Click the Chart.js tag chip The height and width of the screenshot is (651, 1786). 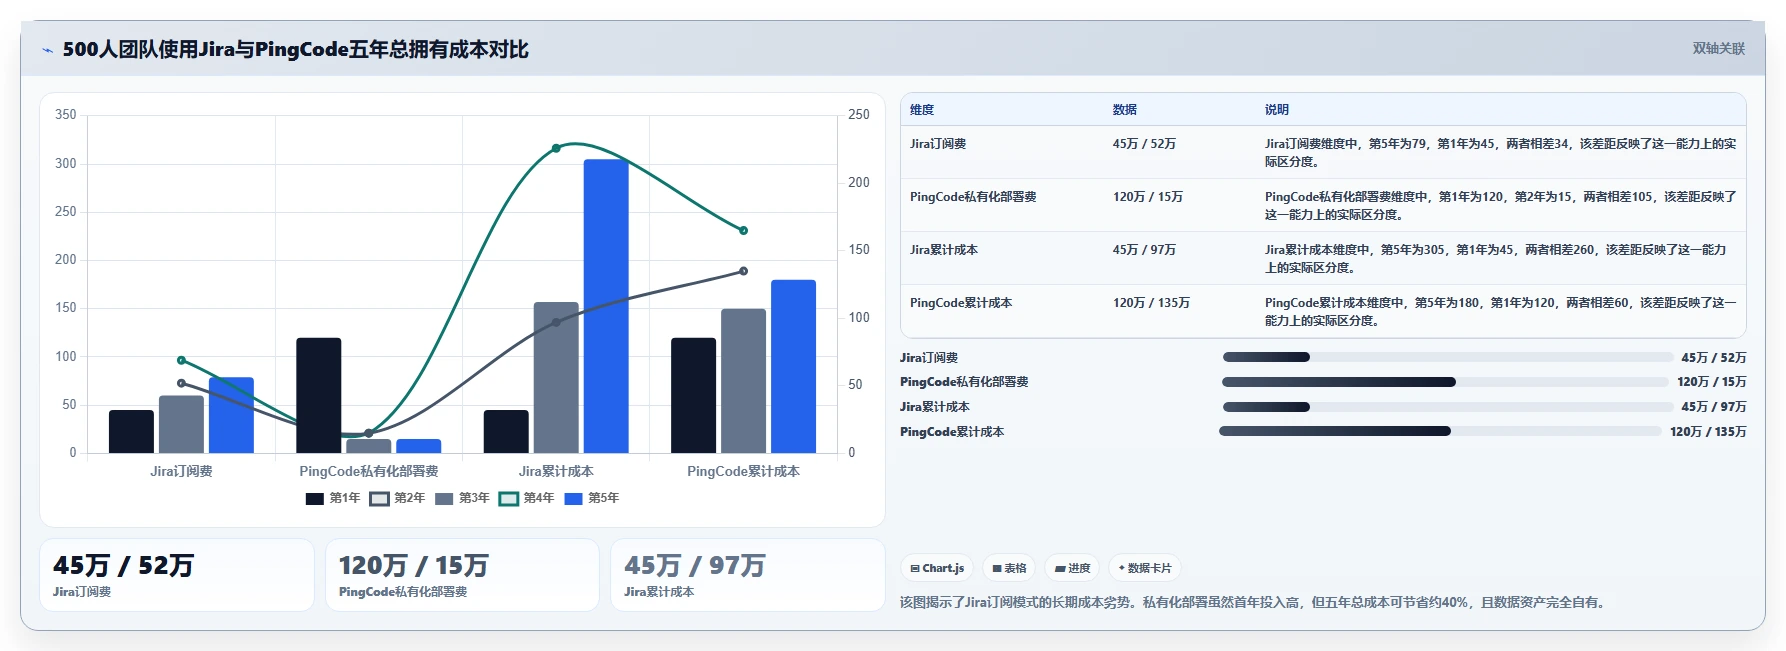[937, 568]
